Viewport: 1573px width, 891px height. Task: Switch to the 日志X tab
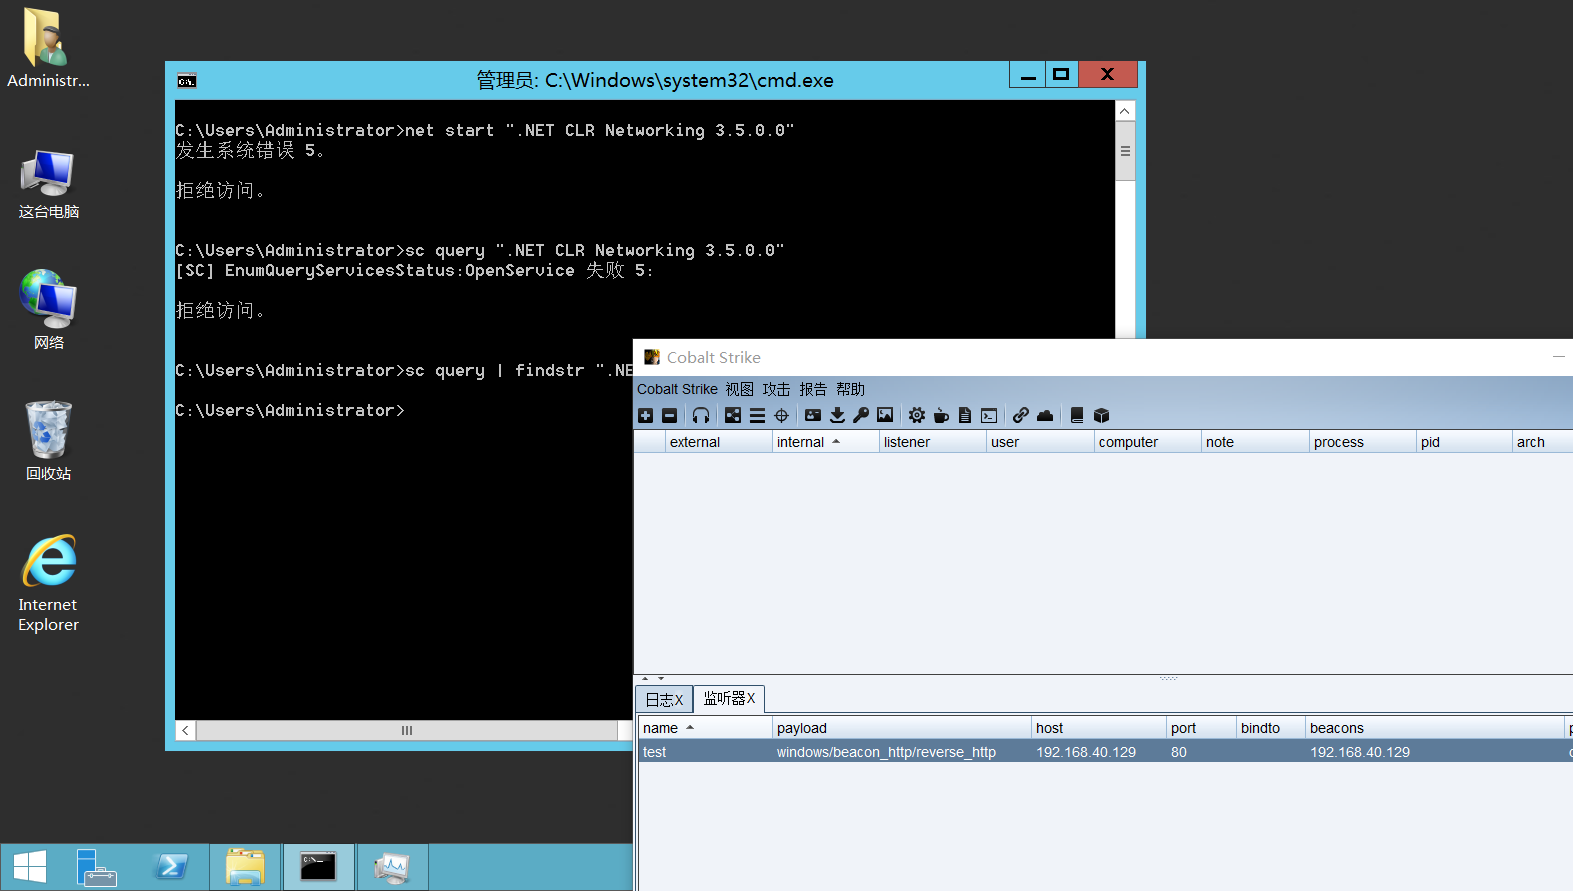pyautogui.click(x=664, y=699)
